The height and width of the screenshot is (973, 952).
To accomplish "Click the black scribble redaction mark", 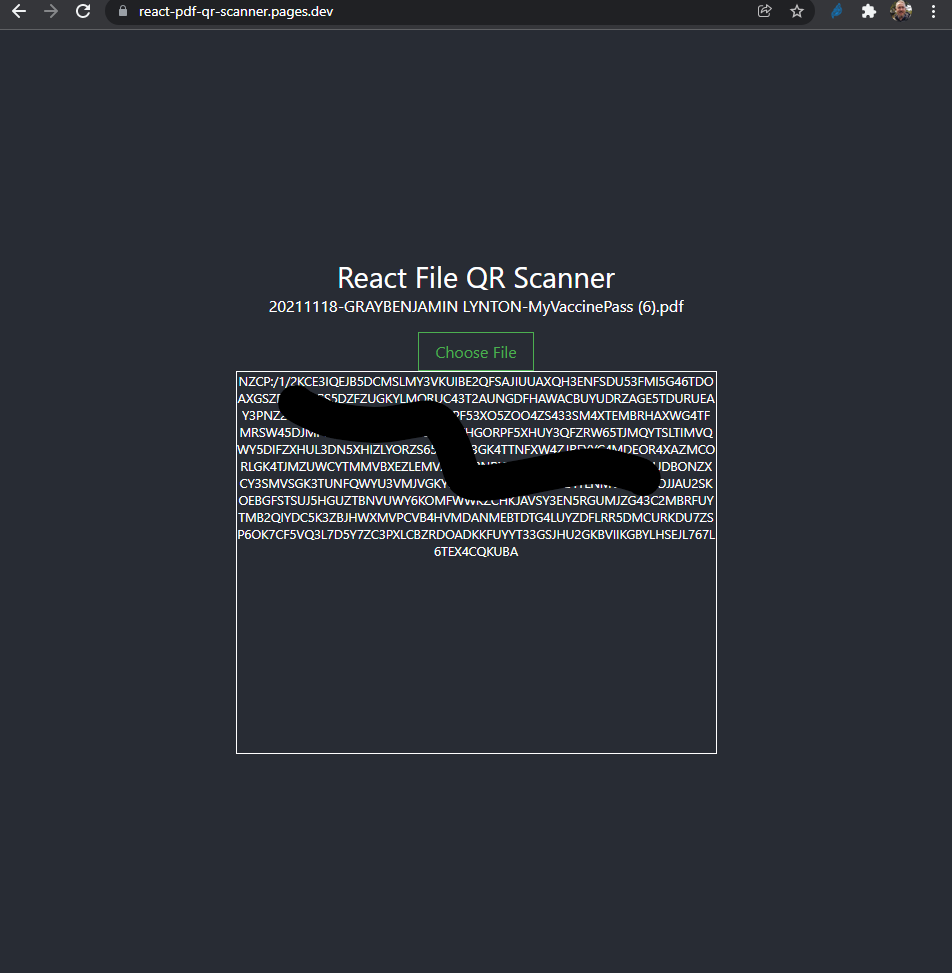I will click(450, 440).
